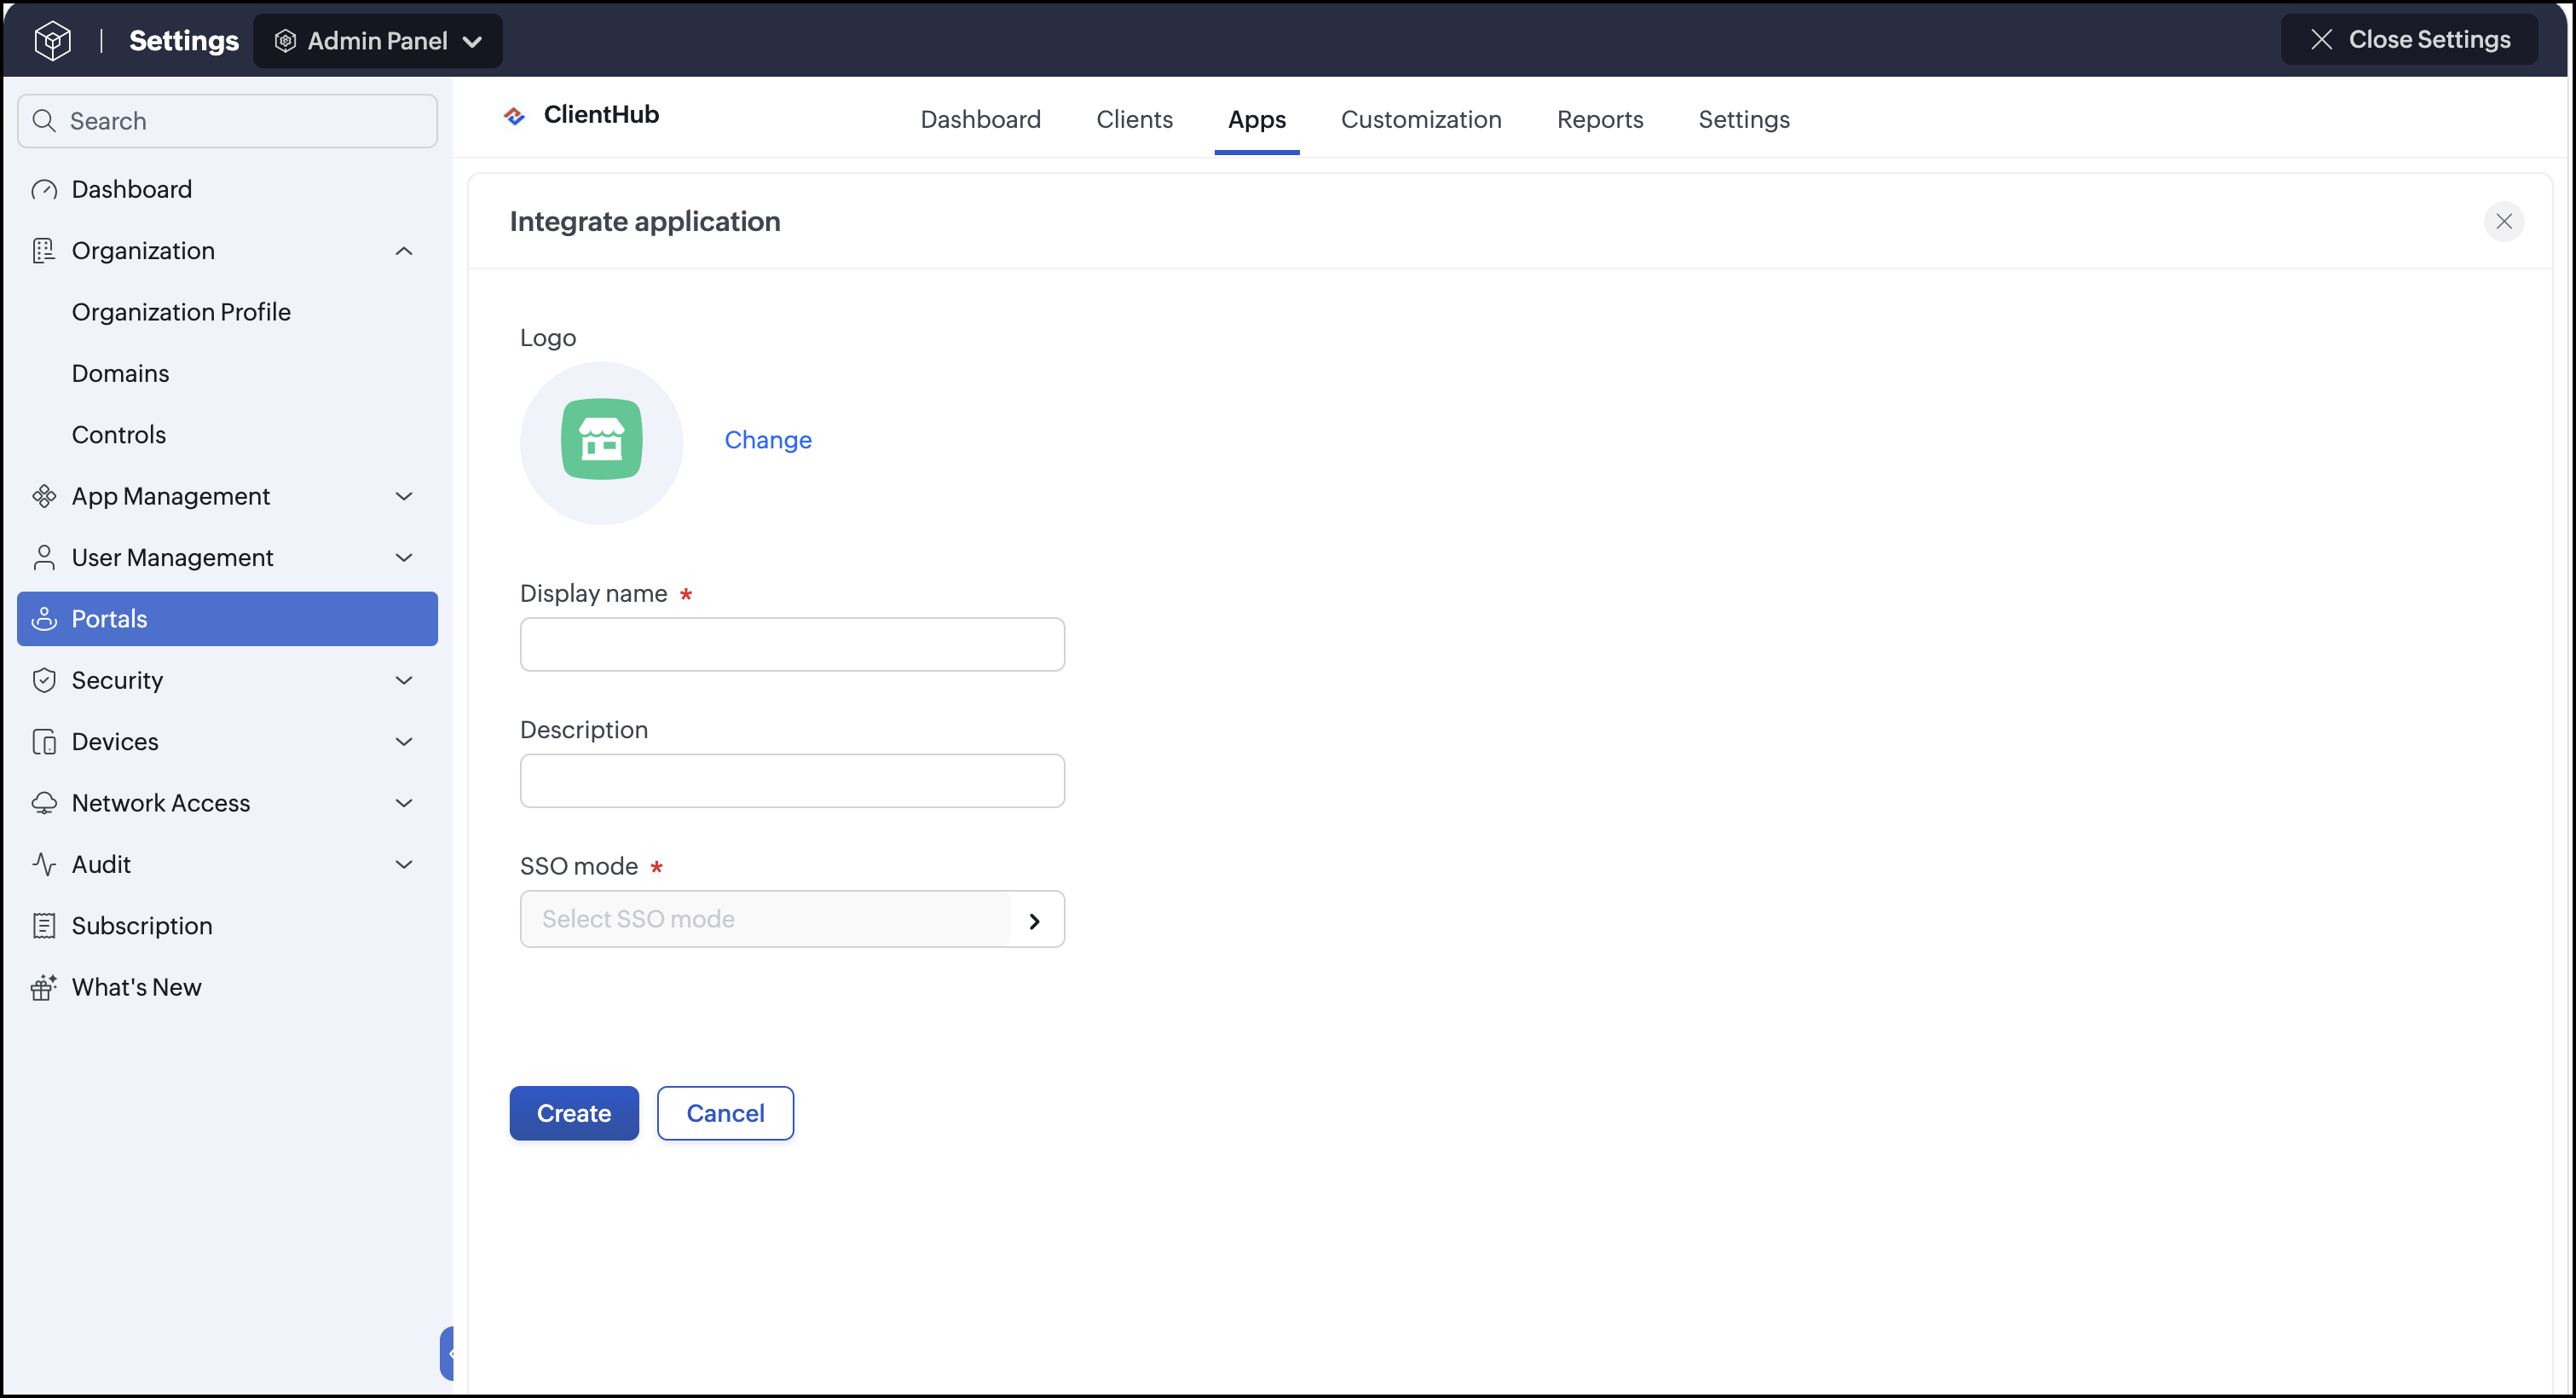Click the Portals icon in sidebar
Screen dimensions: 2576x1398
[x=44, y=619]
